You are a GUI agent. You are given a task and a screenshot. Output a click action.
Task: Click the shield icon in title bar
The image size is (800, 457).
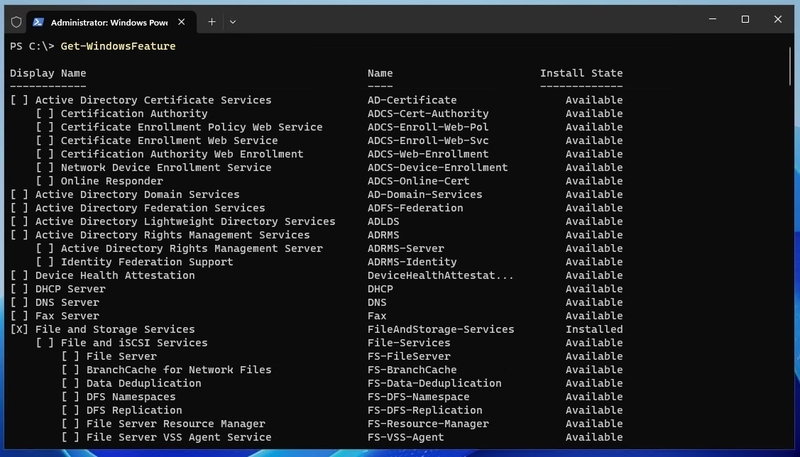pyautogui.click(x=16, y=22)
